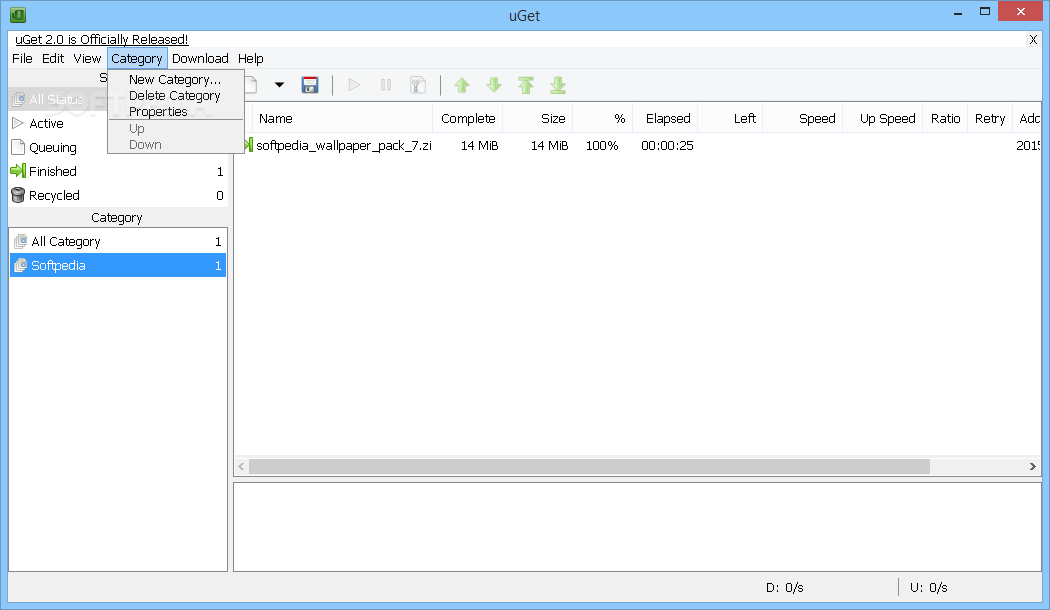Screen dimensions: 1050x610
Task: Move download down with green arrow
Action: (x=494, y=85)
